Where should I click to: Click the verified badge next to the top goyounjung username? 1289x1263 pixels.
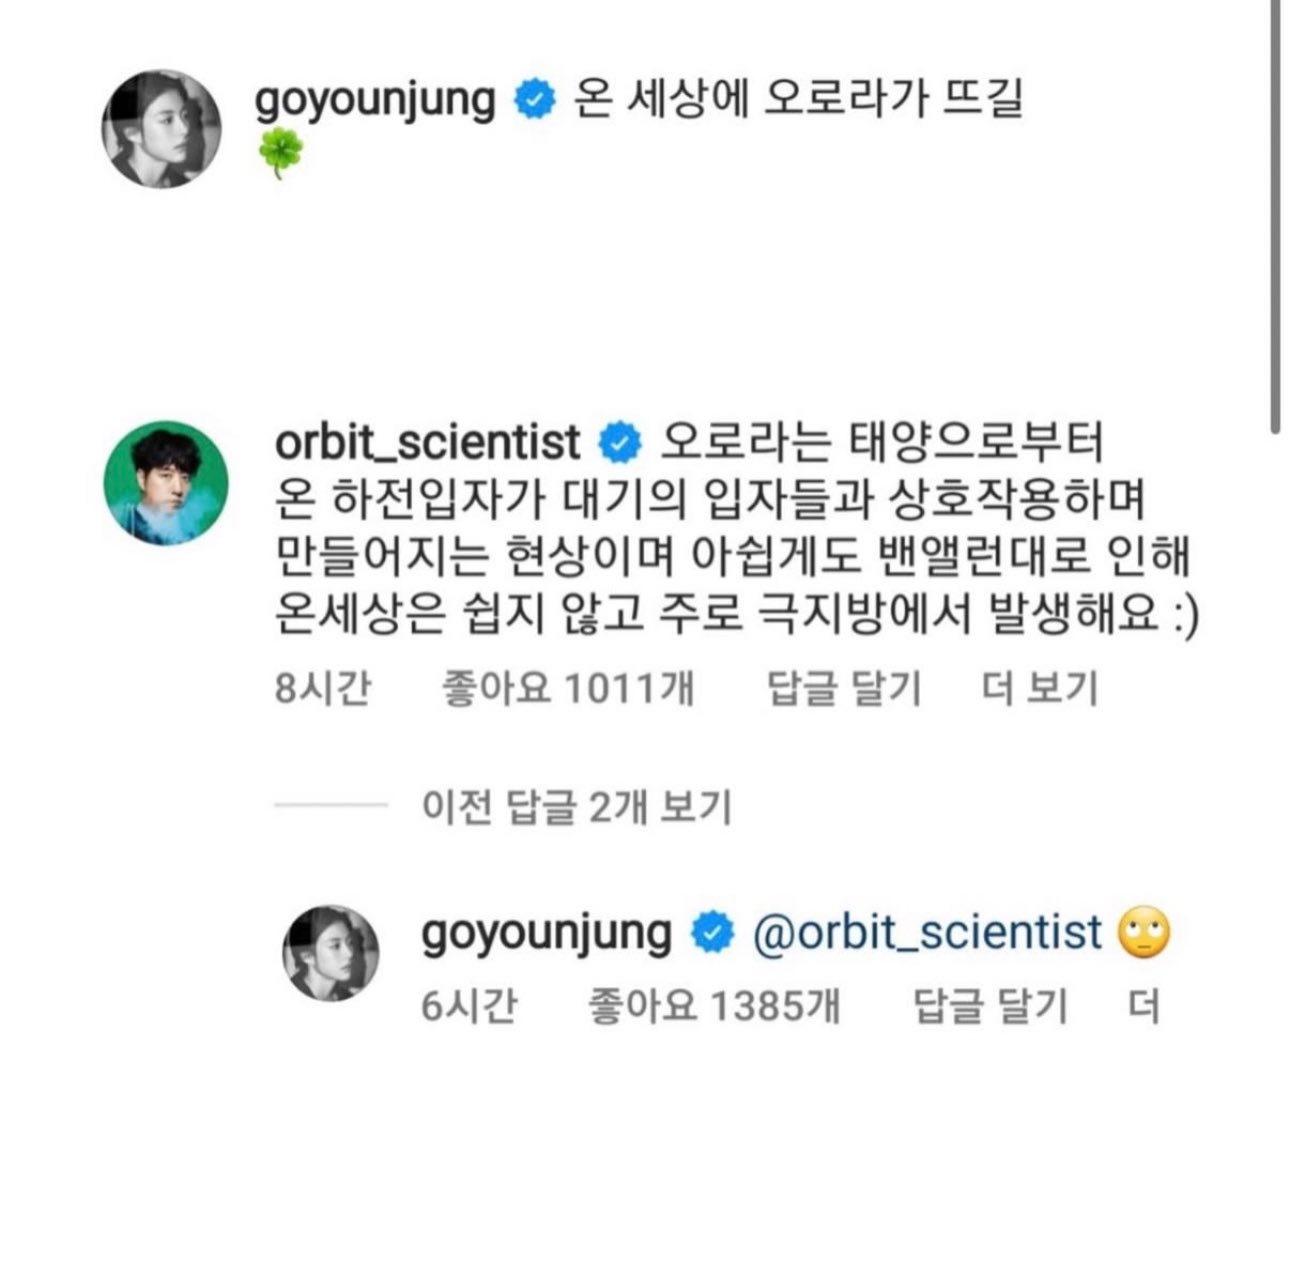click(535, 101)
